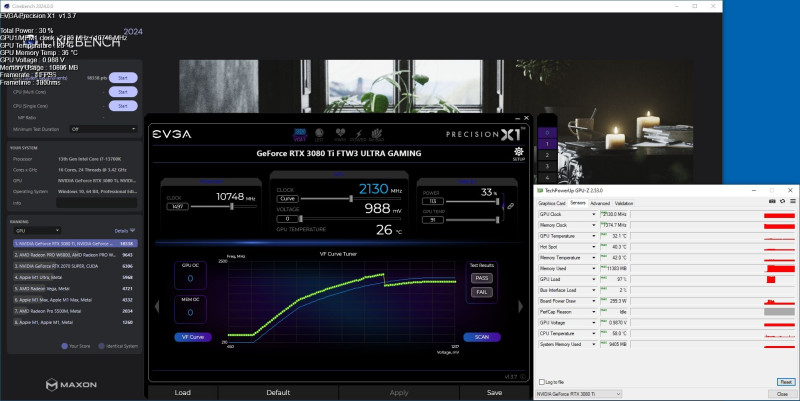Click the info icon next to version v1.3.7
Screen dimensions: 800x401
[522, 377]
